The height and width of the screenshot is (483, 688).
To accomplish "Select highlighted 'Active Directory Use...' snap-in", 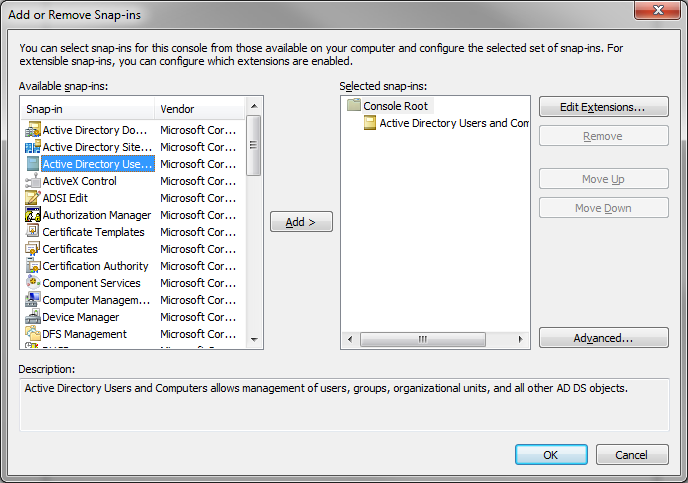I will pyautogui.click(x=97, y=164).
